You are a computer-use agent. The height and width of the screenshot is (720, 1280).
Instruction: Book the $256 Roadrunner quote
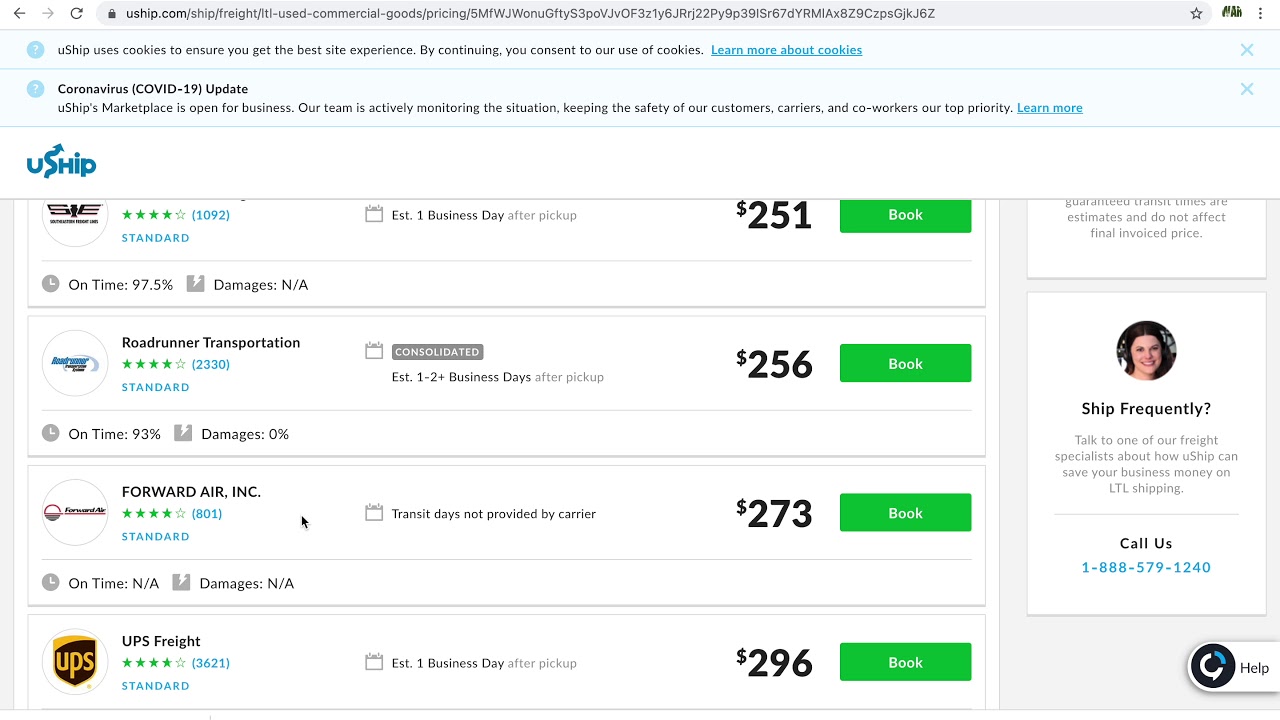905,363
